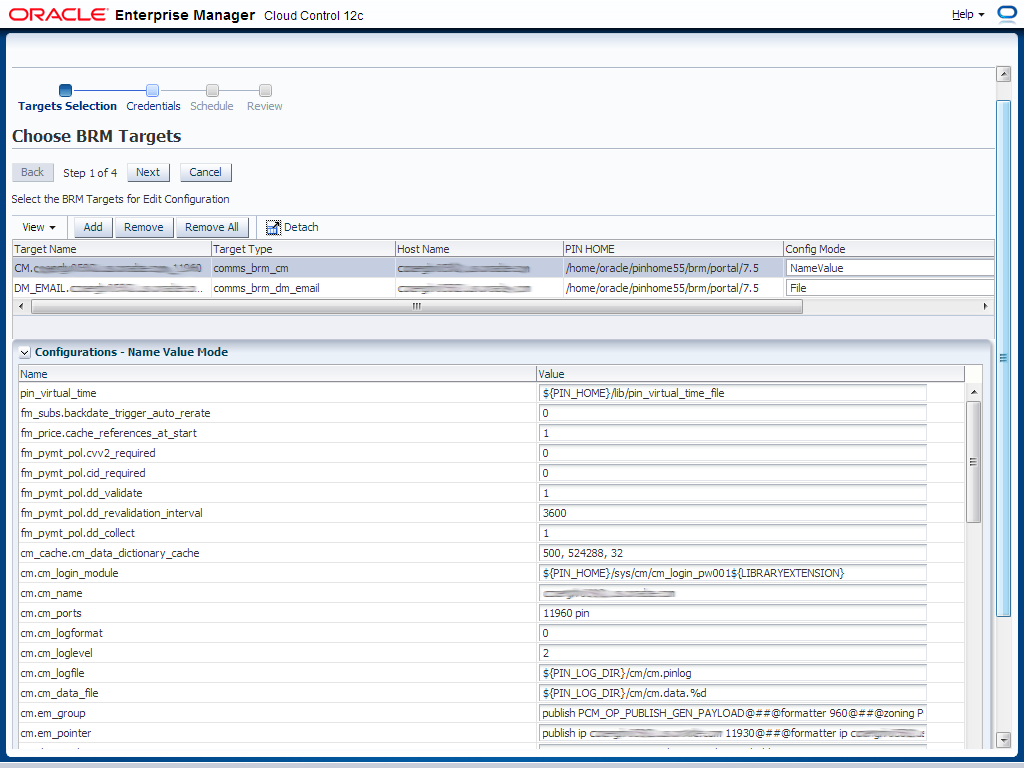The image size is (1024, 768).
Task: Edit the pin_virtual_time value field
Action: [733, 393]
